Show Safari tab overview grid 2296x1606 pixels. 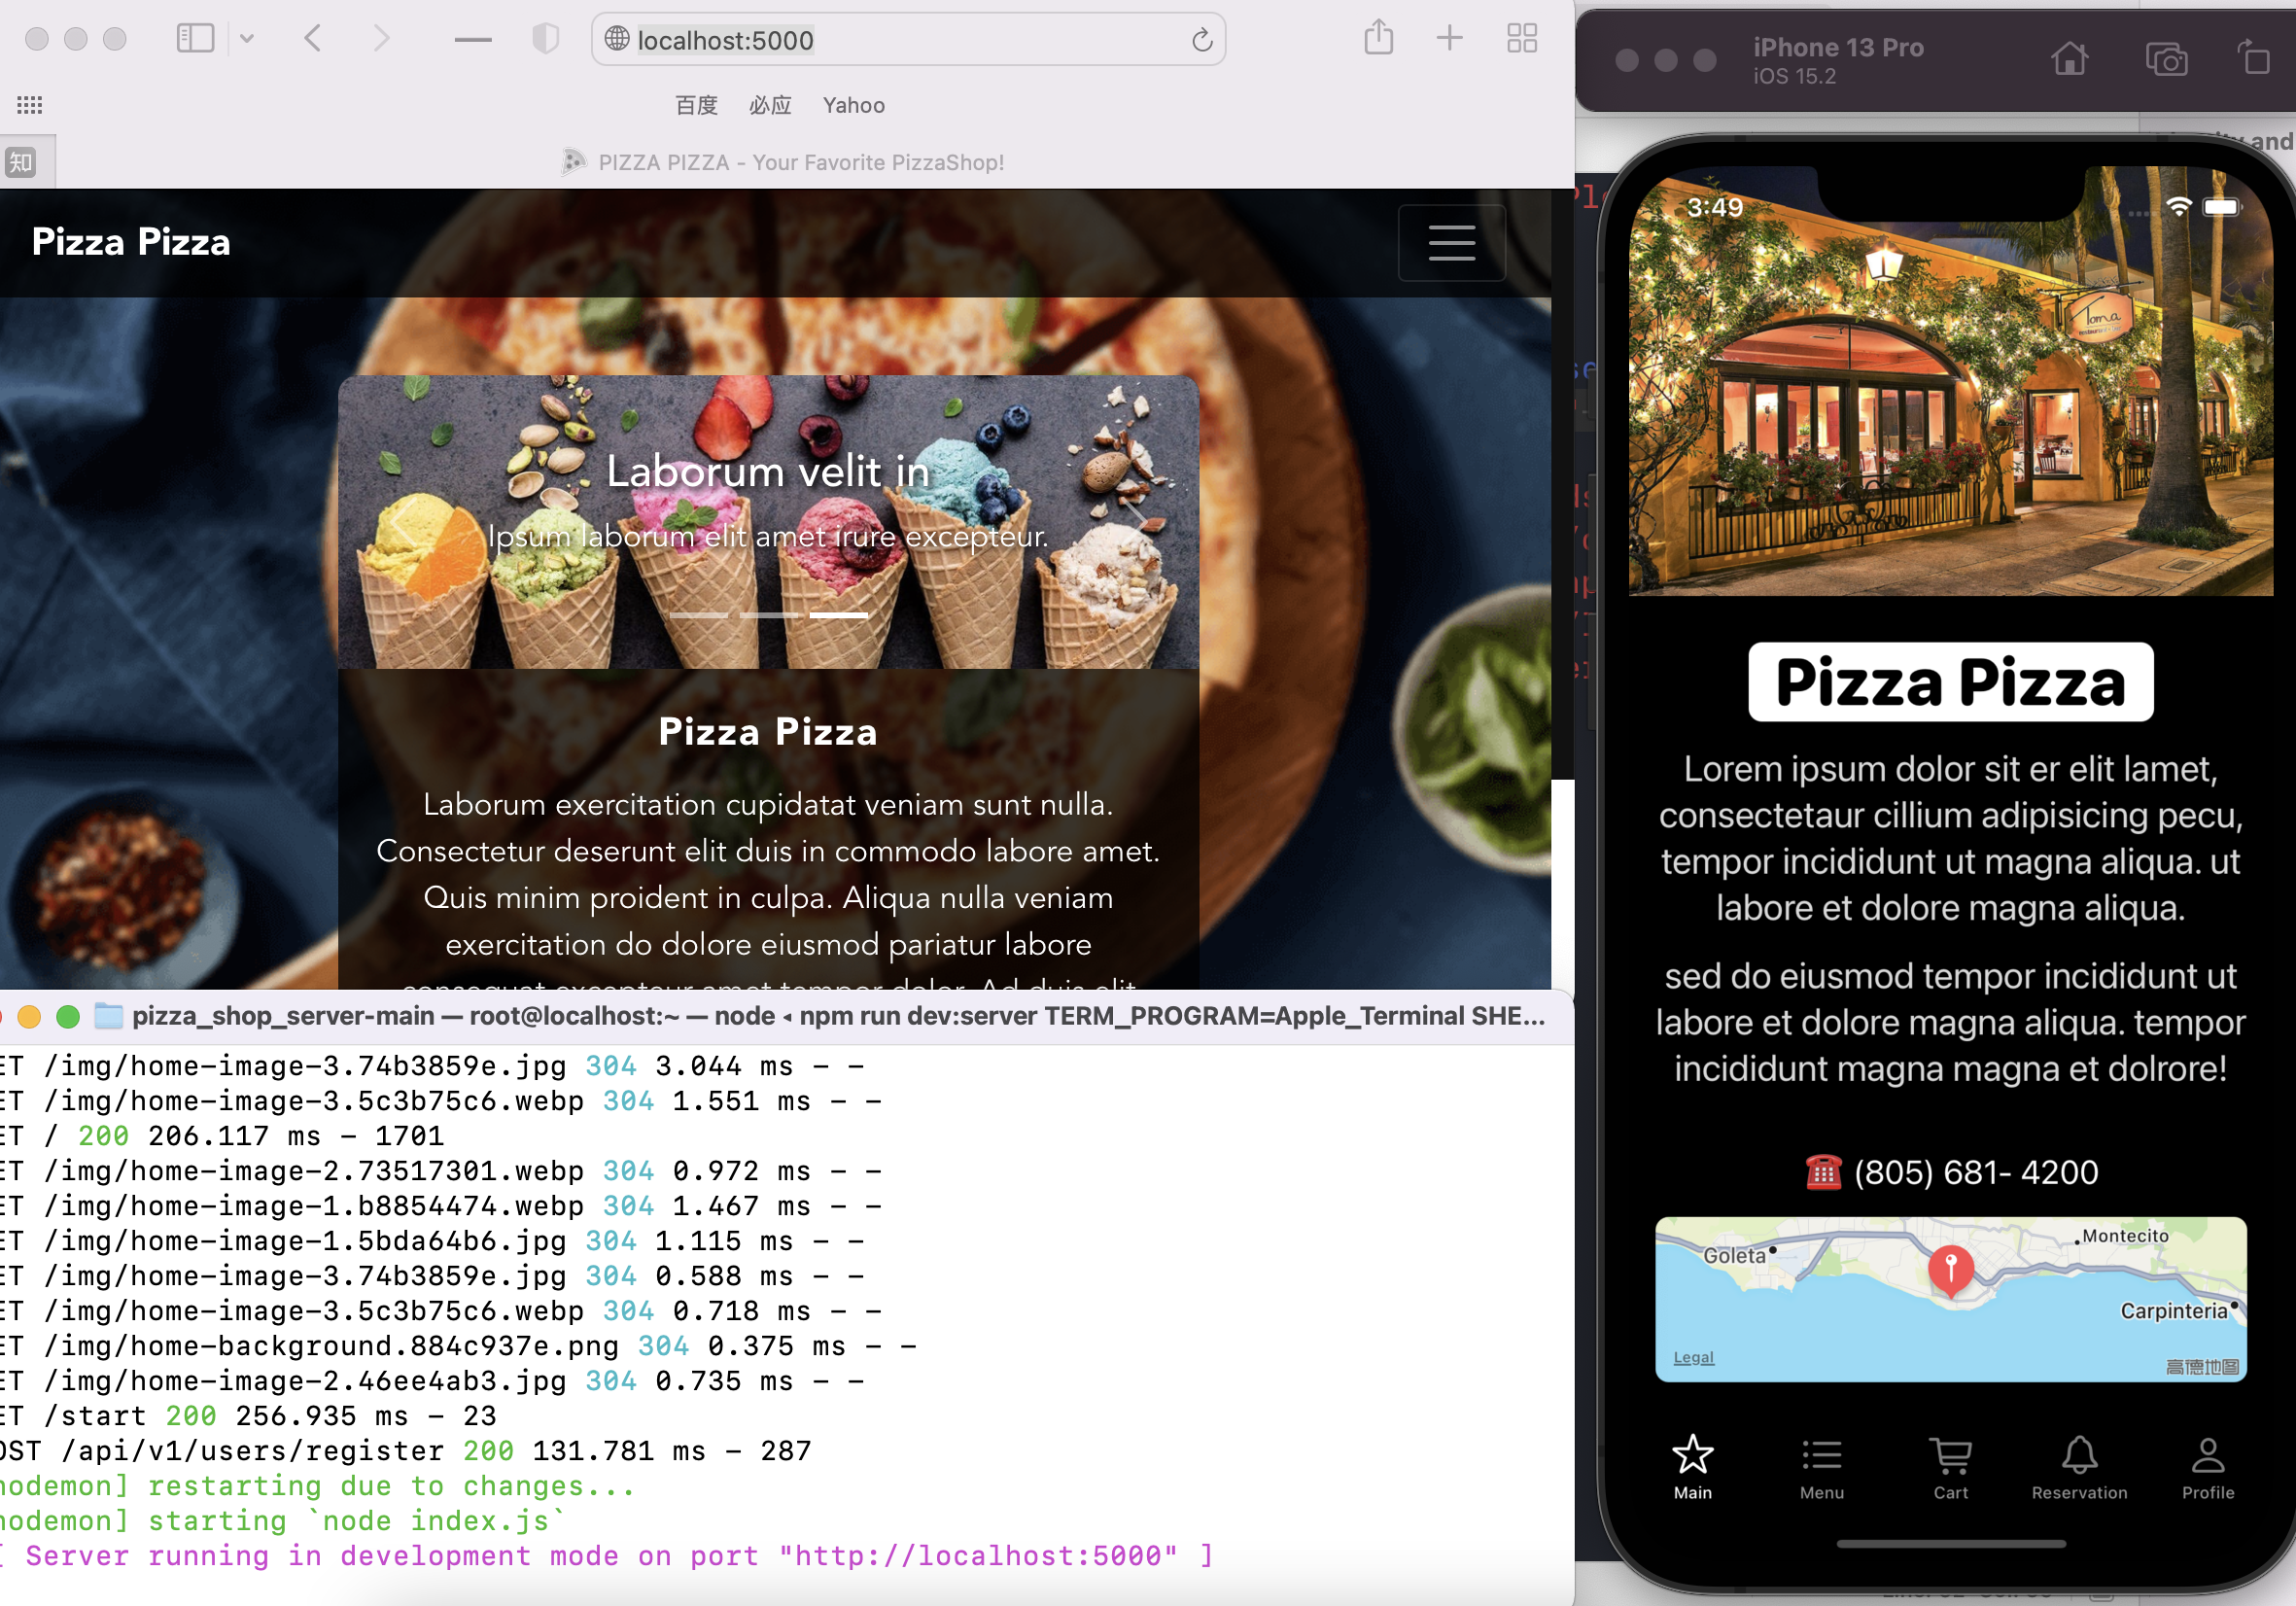click(x=1522, y=38)
